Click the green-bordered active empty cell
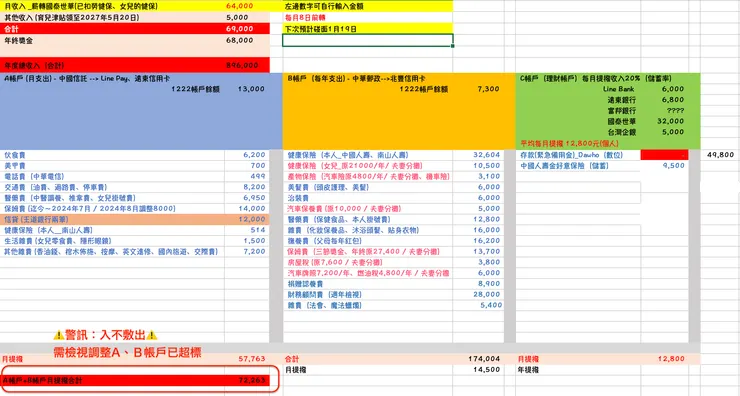 (368, 40)
